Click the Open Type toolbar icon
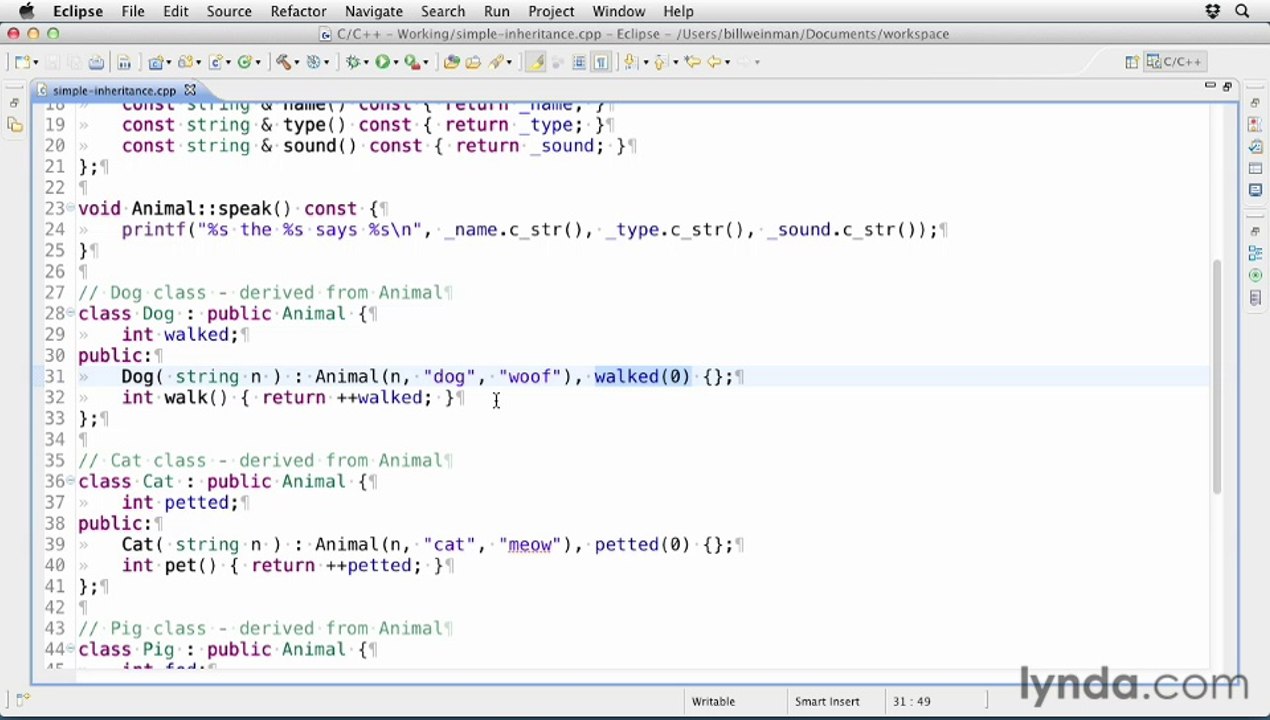The height and width of the screenshot is (720, 1270). (x=452, y=62)
